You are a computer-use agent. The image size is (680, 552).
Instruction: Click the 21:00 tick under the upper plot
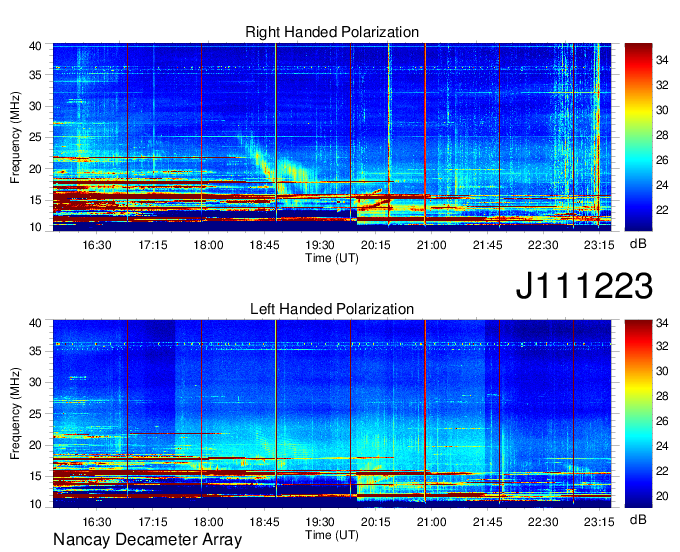click(x=432, y=245)
